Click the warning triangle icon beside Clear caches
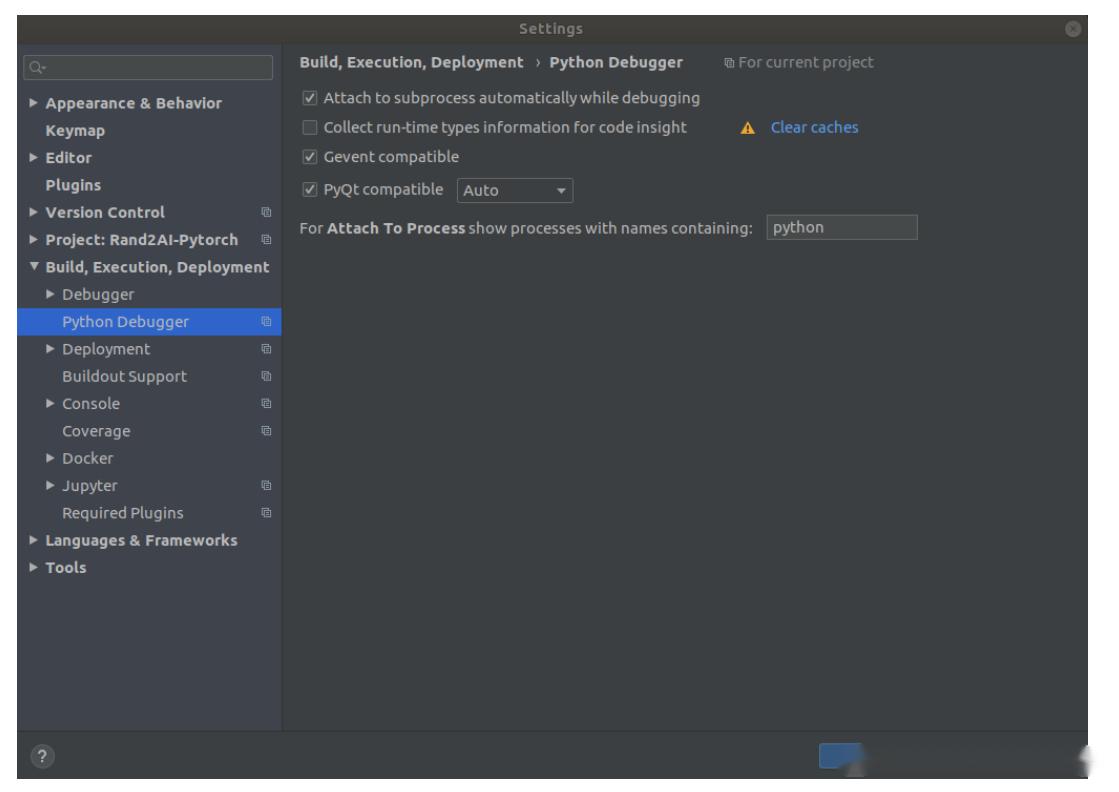This screenshot has width=1119, height=792. (x=747, y=128)
